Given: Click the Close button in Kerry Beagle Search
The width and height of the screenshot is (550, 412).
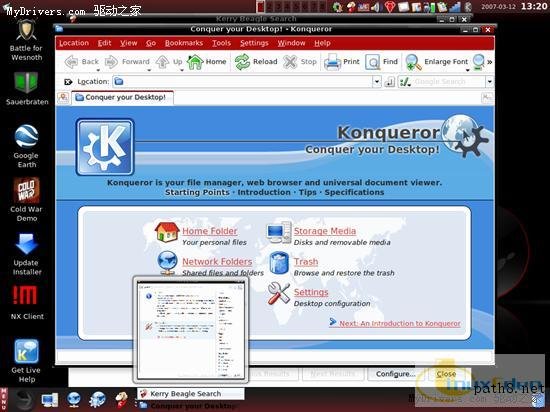Looking at the screenshot, I should [x=446, y=374].
